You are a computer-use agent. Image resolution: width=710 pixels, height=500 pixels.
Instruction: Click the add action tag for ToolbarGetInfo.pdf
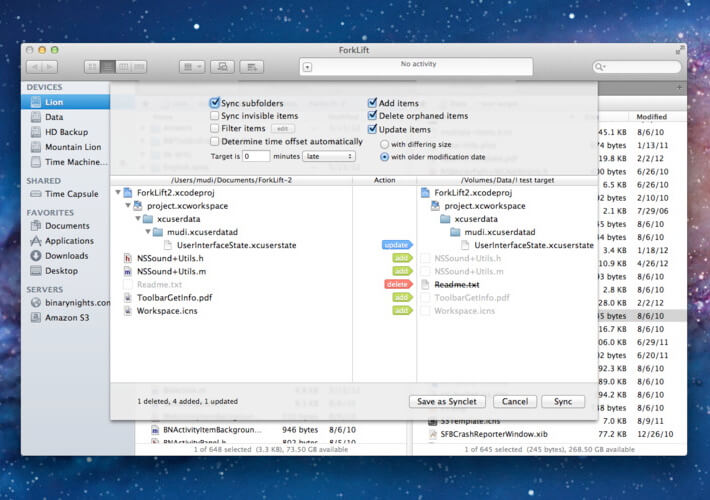402,298
